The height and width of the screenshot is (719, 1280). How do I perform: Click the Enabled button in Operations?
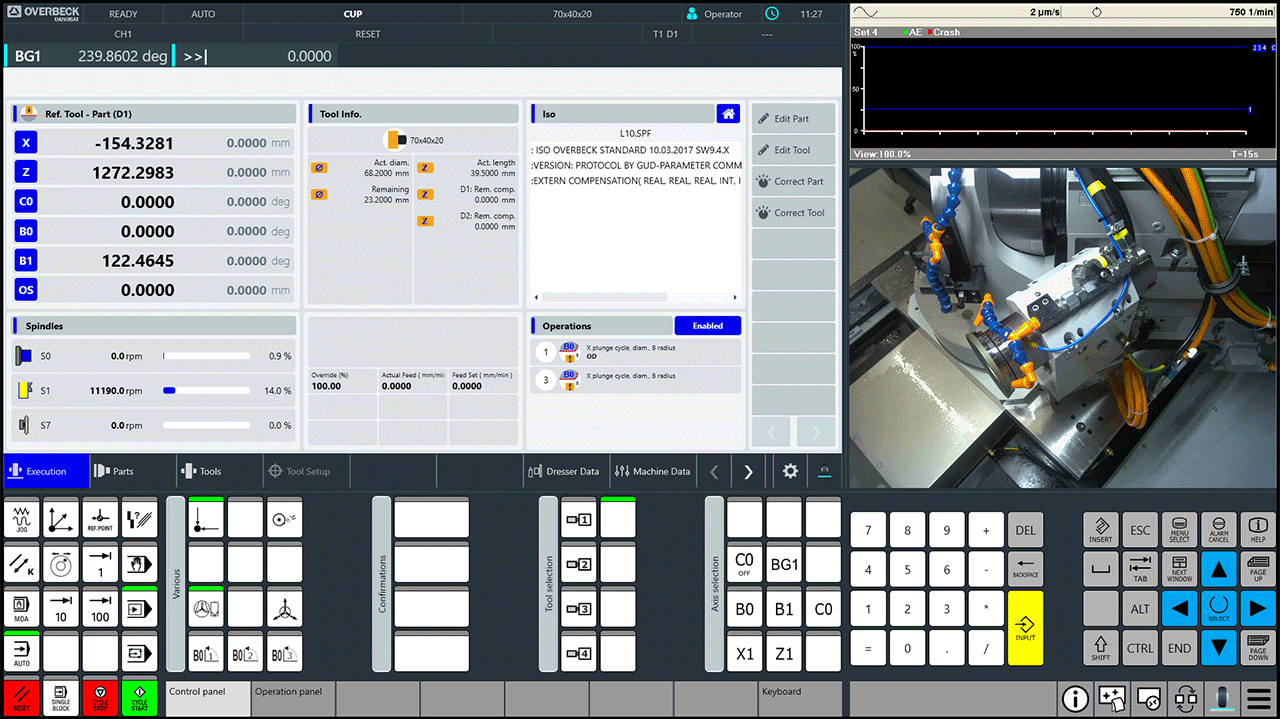(708, 326)
